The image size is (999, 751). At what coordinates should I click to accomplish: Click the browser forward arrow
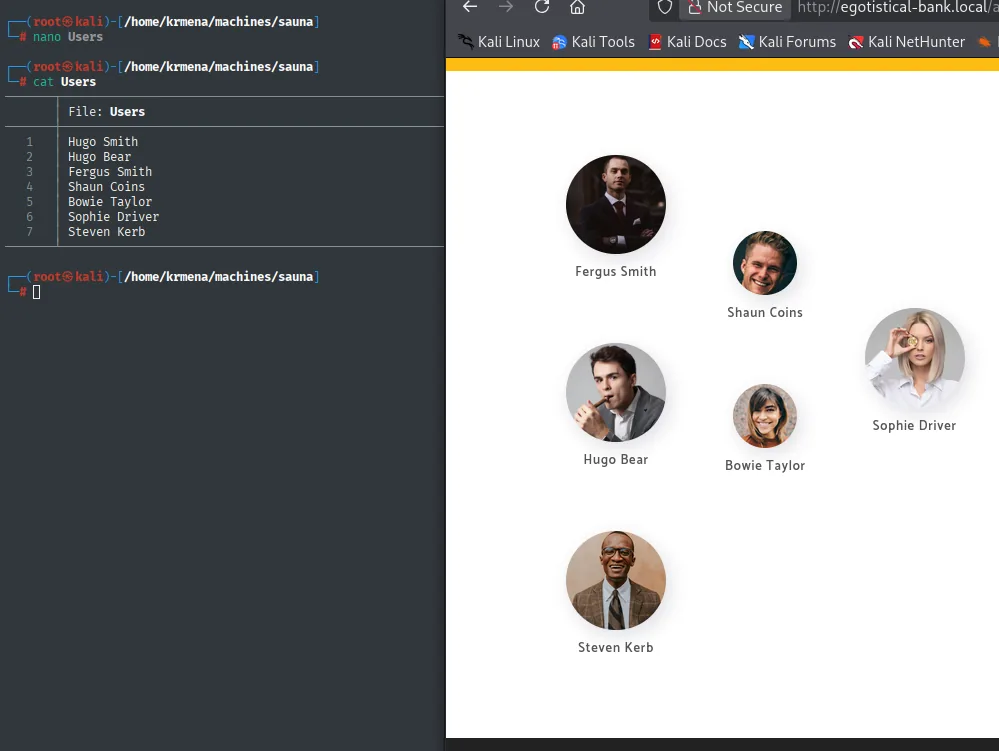pyautogui.click(x=506, y=7)
